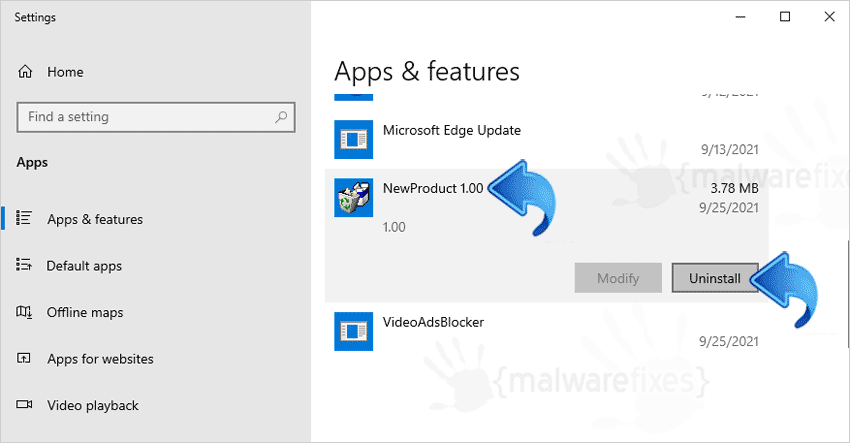This screenshot has width=850, height=443.
Task: Click the greyed Modify button
Action: coord(618,278)
